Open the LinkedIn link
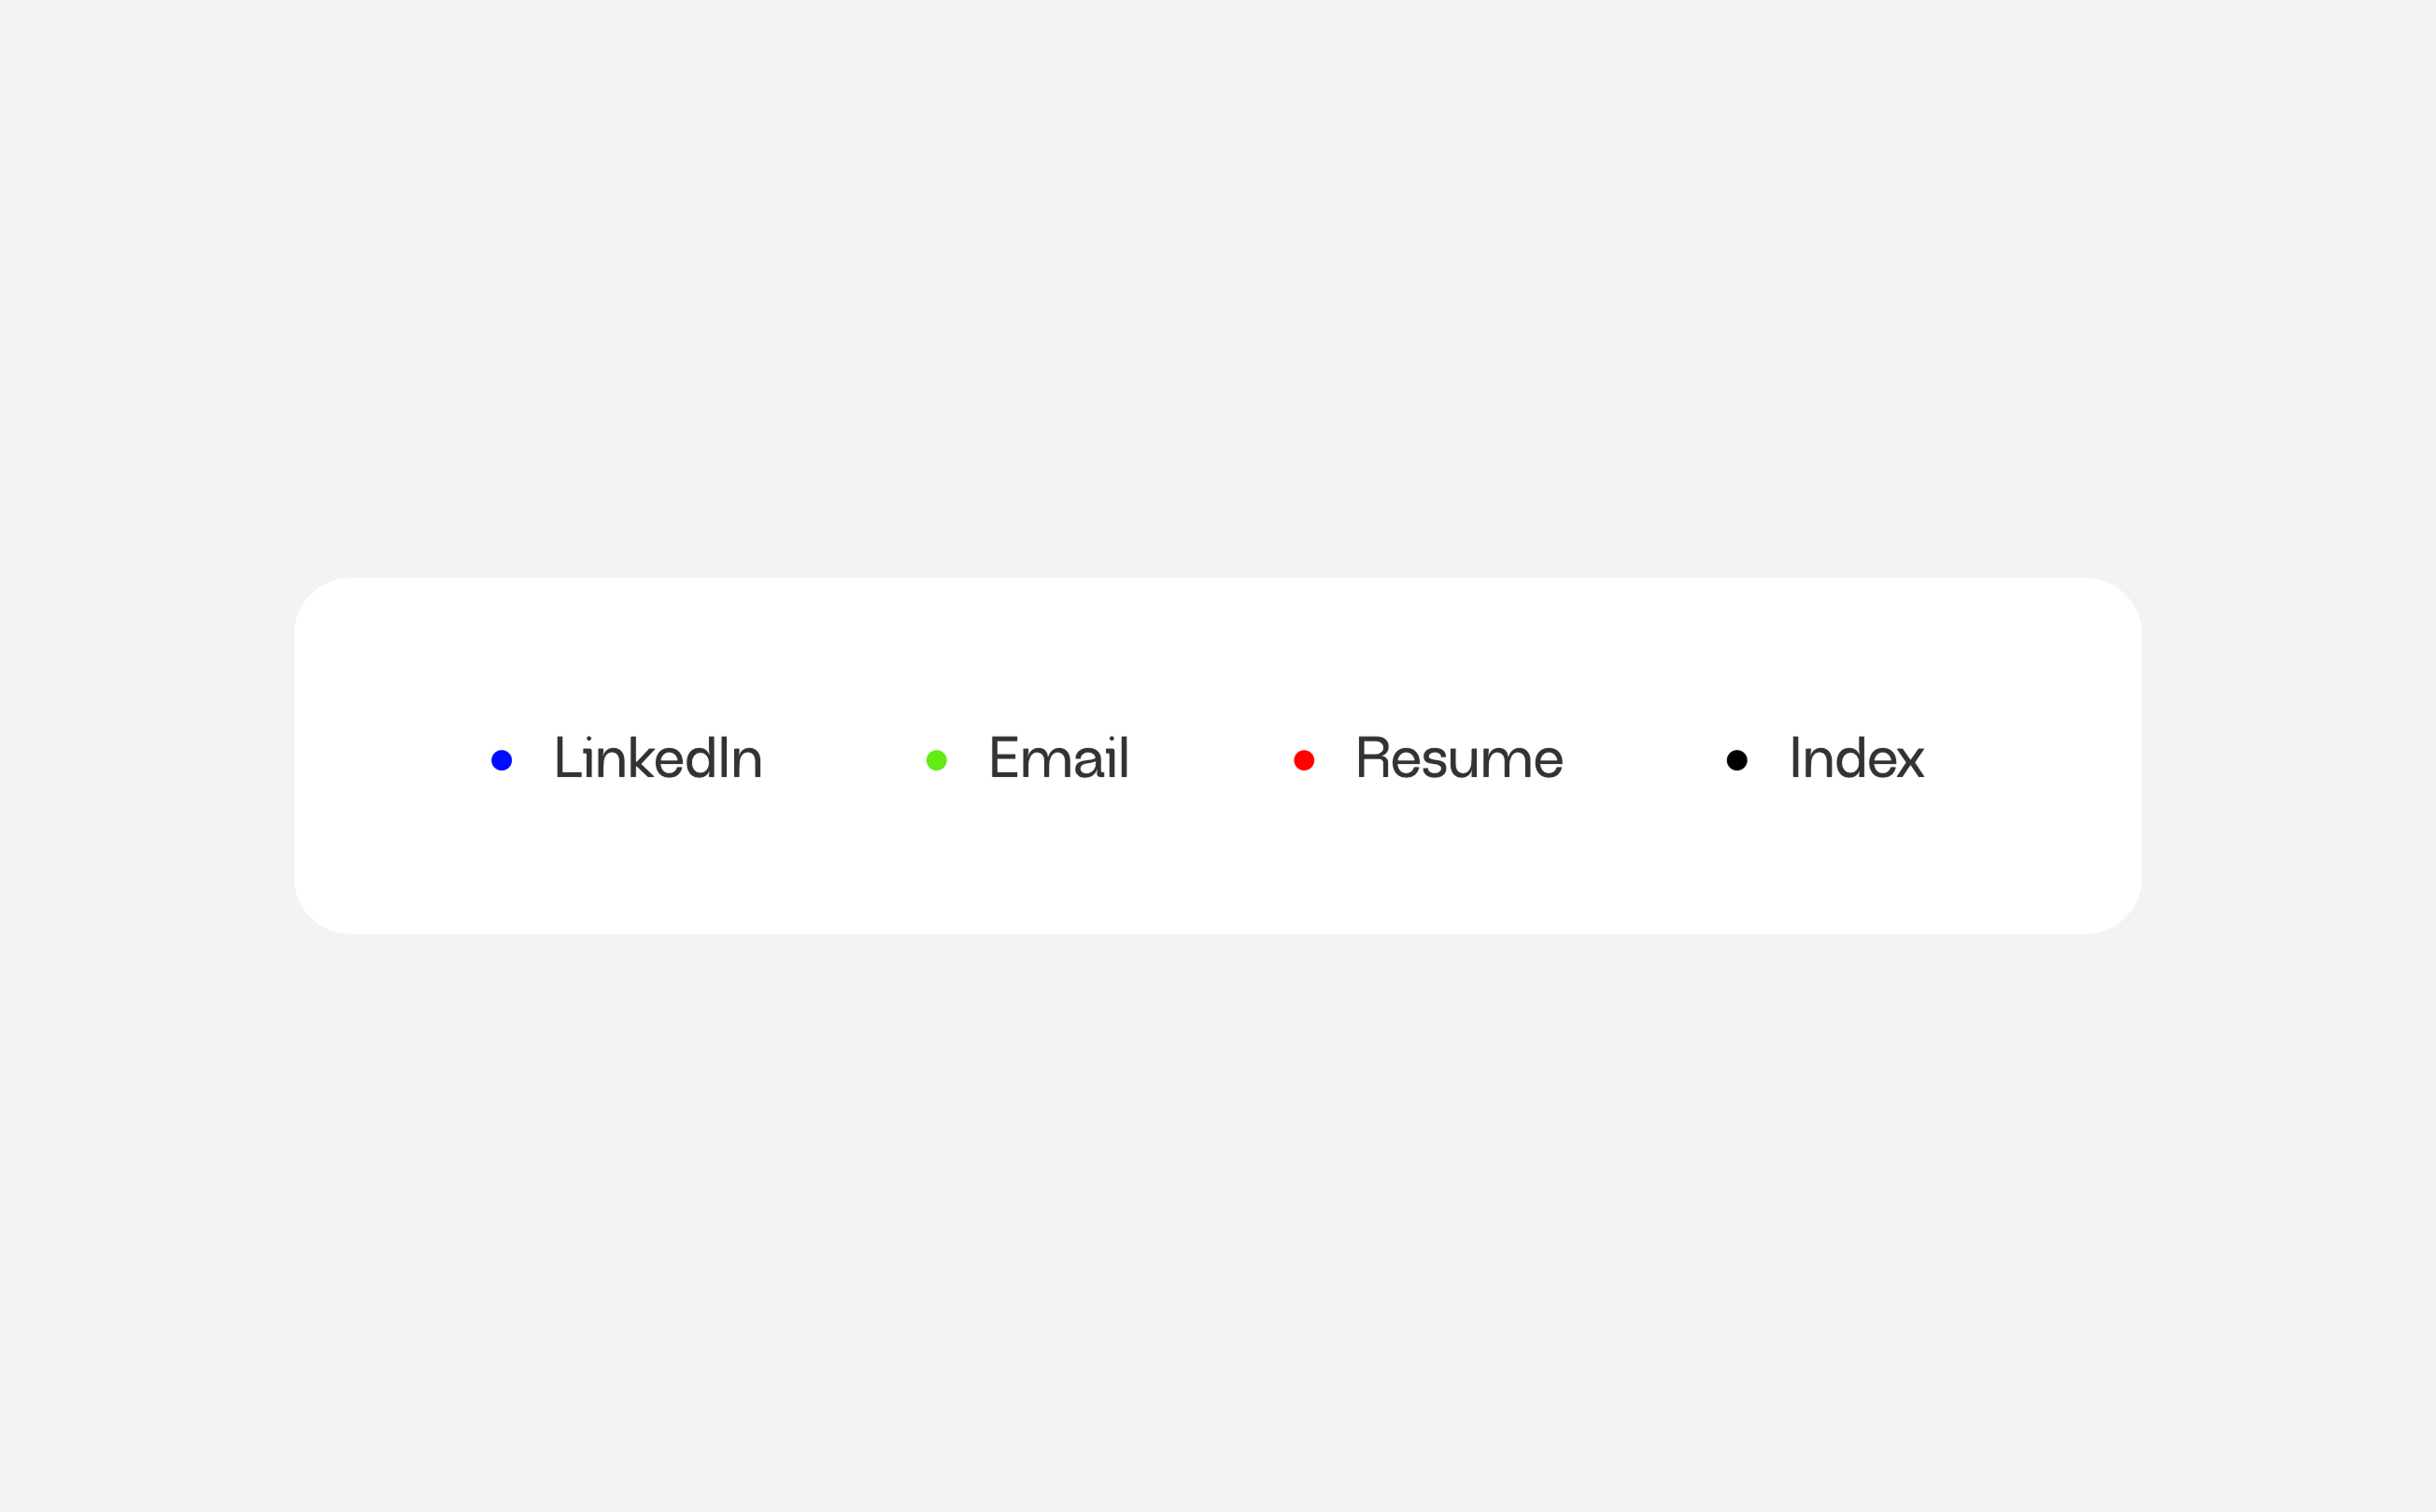2436x1512 pixels. point(659,758)
